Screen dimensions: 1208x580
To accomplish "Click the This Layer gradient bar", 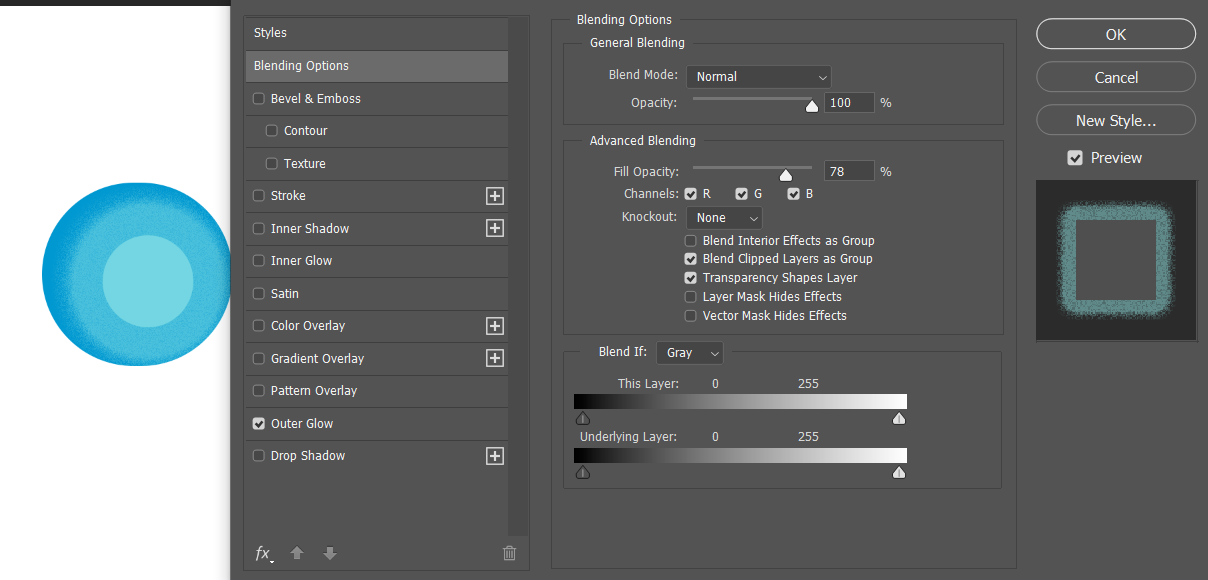I will pyautogui.click(x=741, y=401).
